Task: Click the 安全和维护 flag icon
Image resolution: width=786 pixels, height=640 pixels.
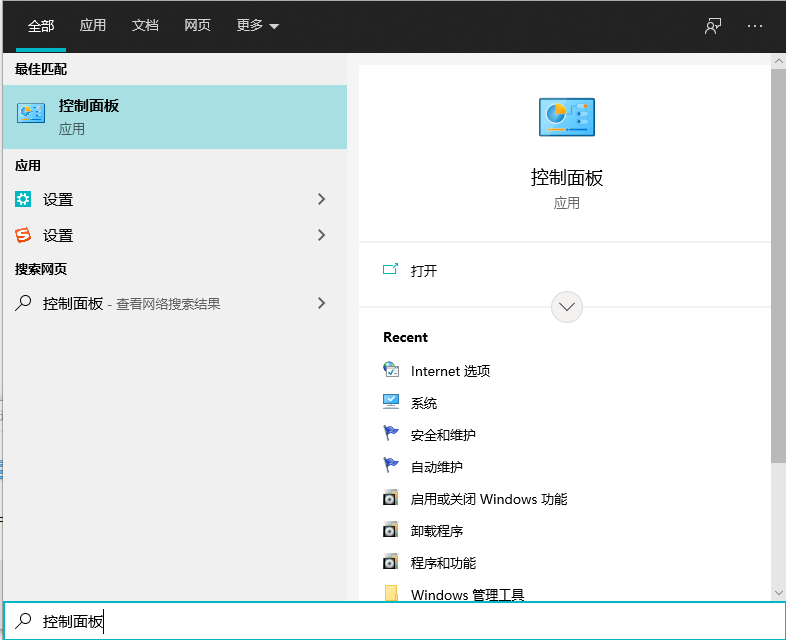Action: click(391, 434)
